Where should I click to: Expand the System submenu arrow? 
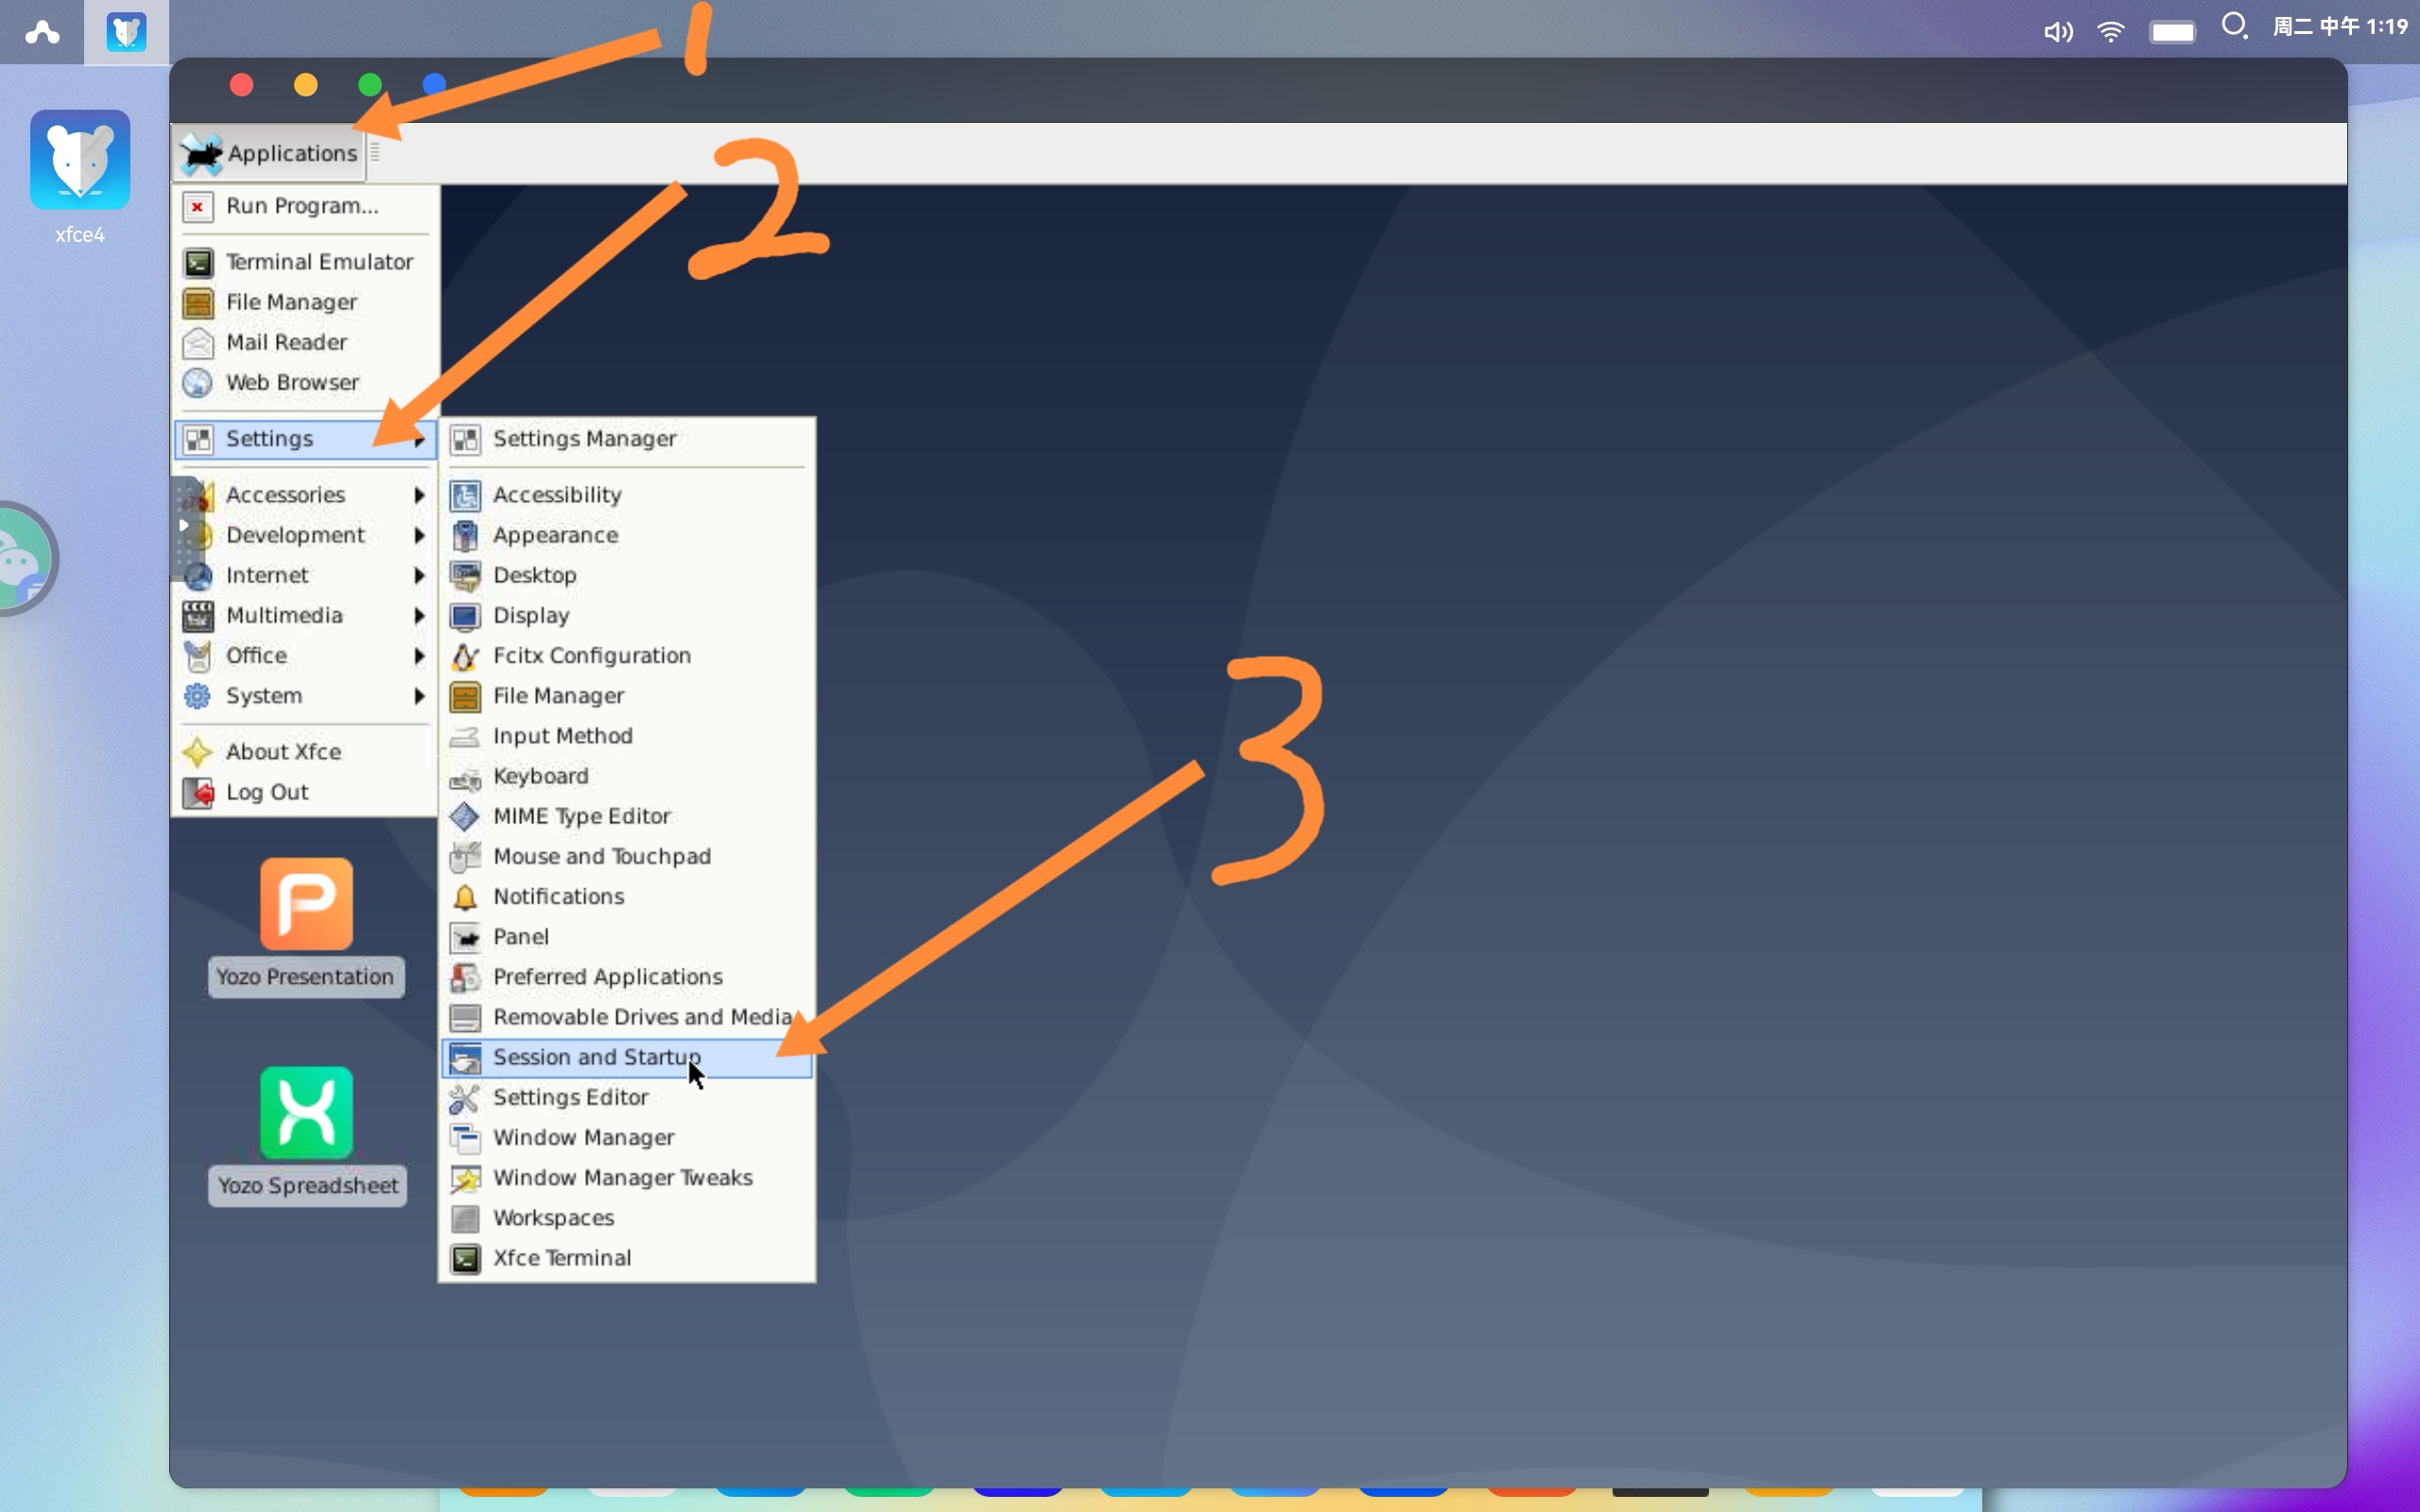419,695
